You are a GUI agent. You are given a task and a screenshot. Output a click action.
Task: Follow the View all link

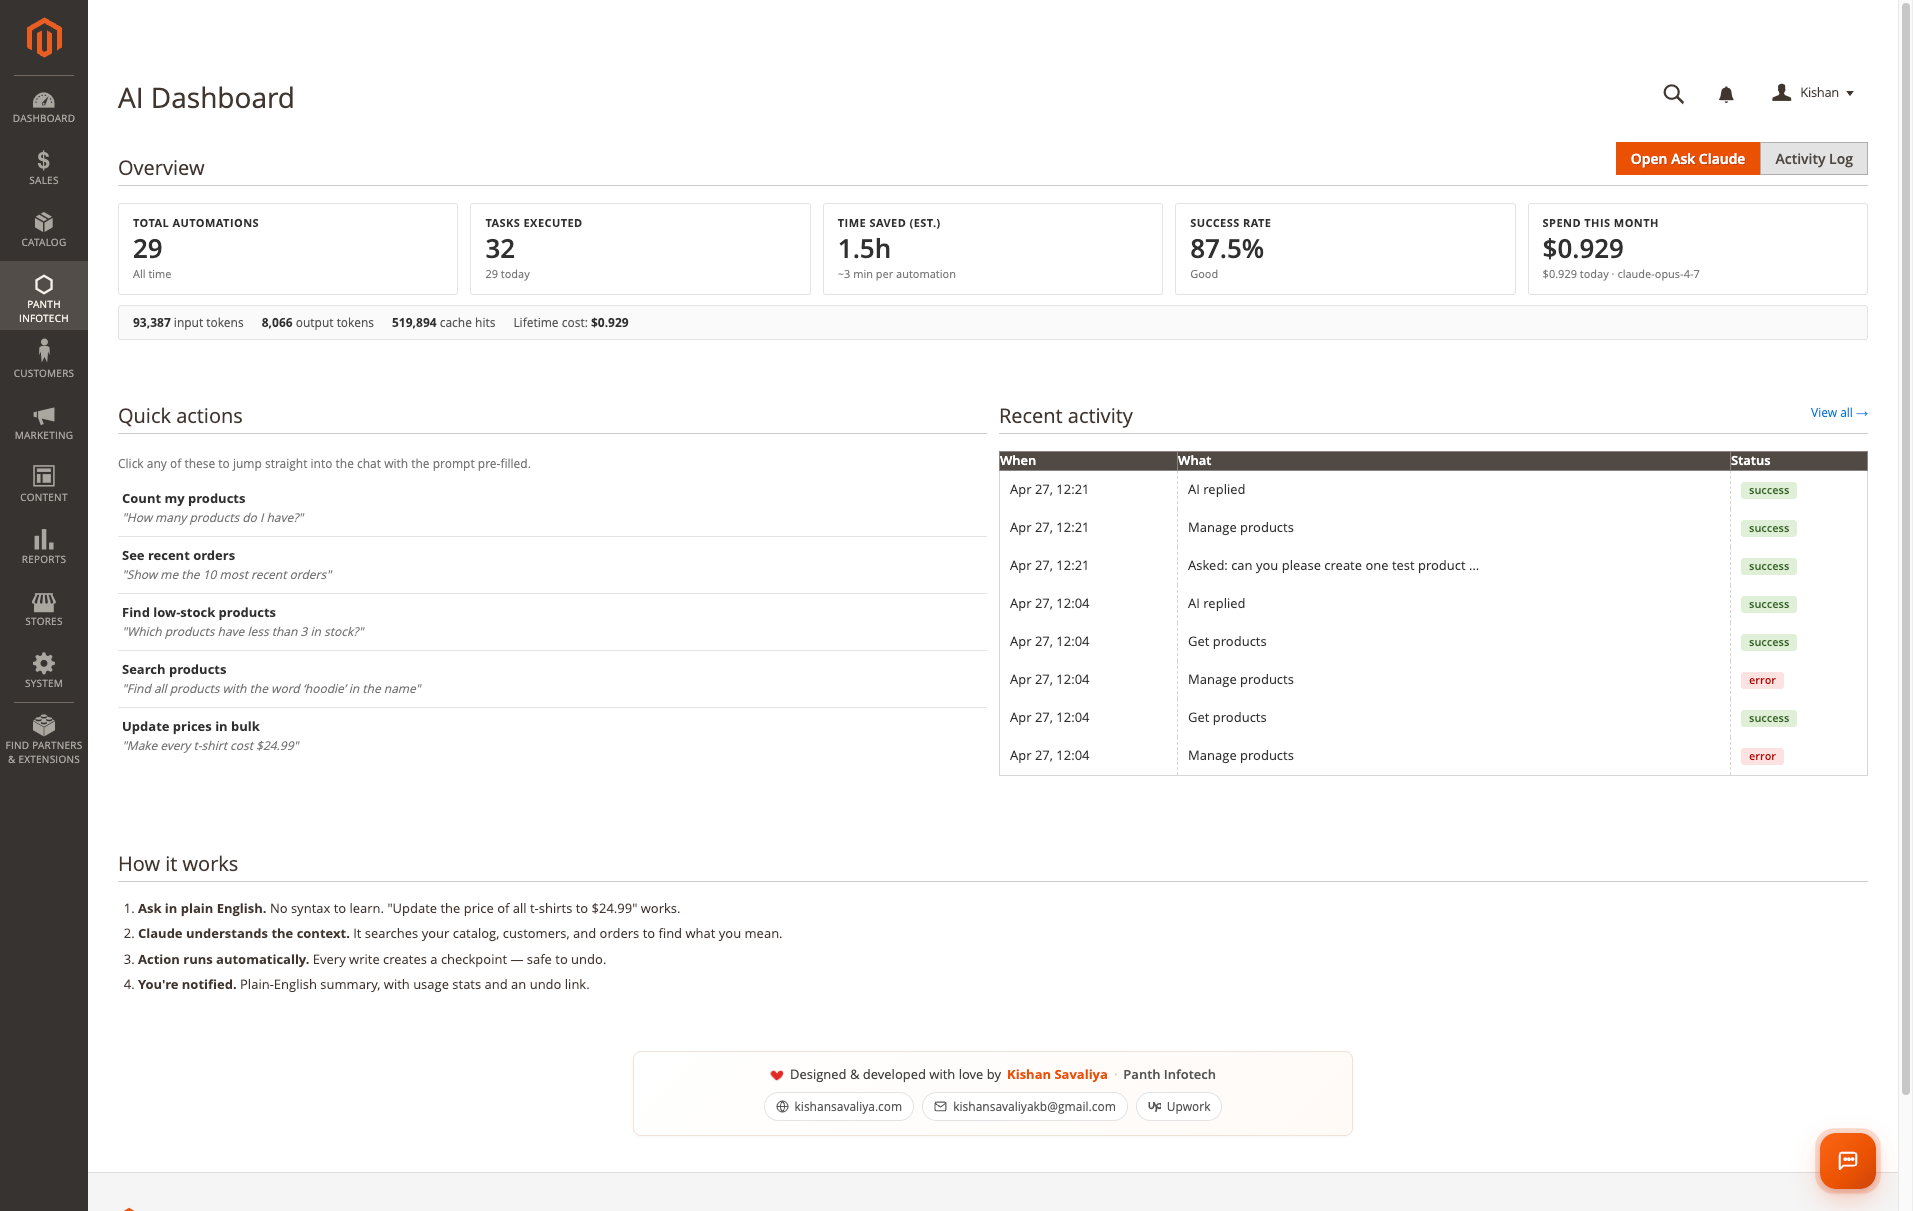click(1839, 413)
